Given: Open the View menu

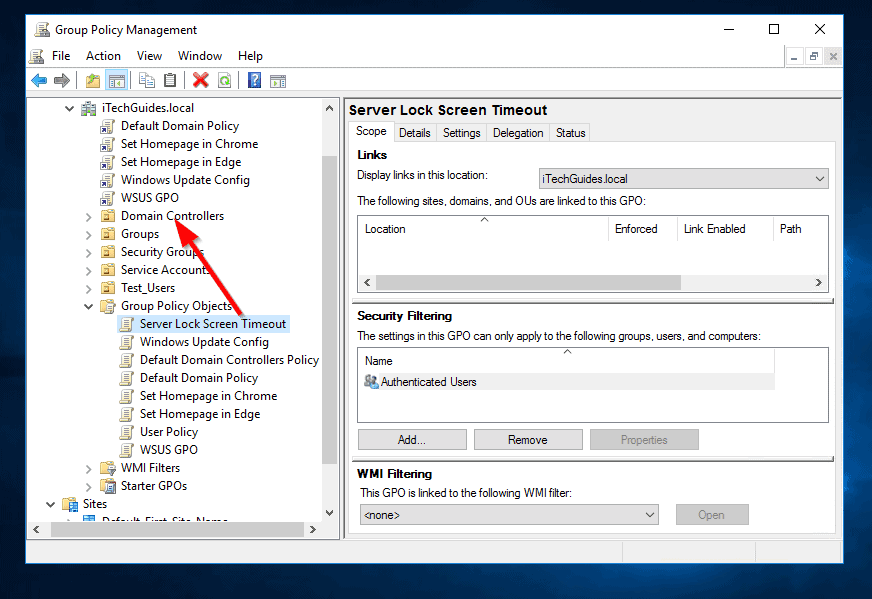Looking at the screenshot, I should pyautogui.click(x=149, y=56).
